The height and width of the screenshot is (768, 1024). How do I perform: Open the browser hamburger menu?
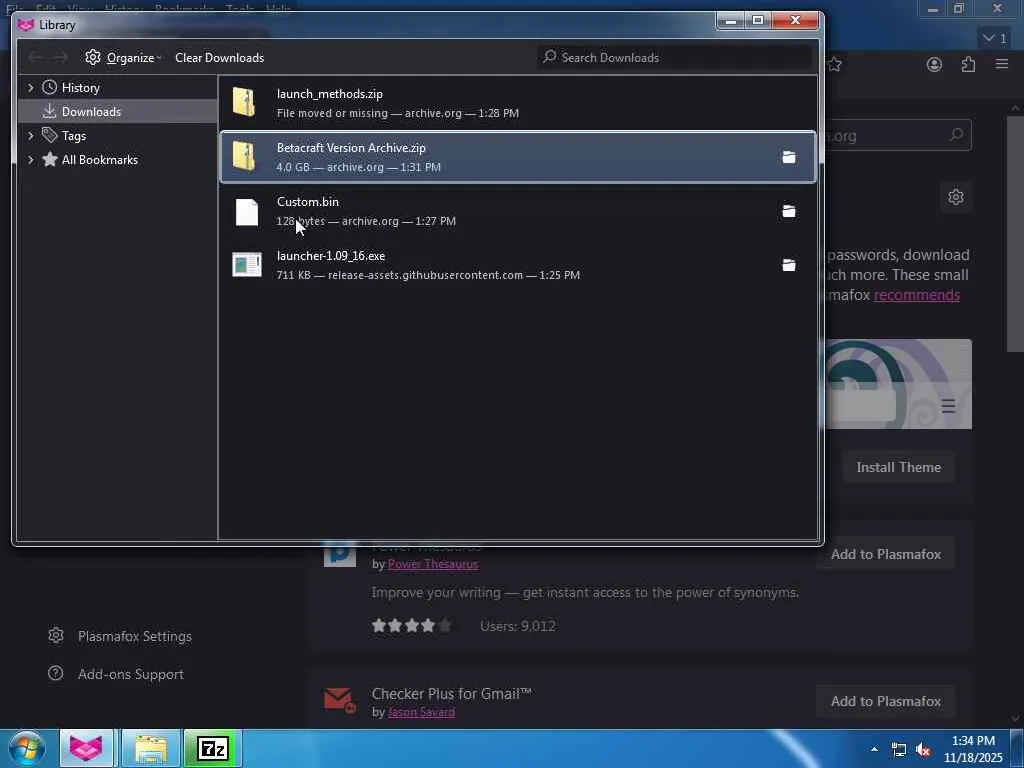click(x=1002, y=64)
